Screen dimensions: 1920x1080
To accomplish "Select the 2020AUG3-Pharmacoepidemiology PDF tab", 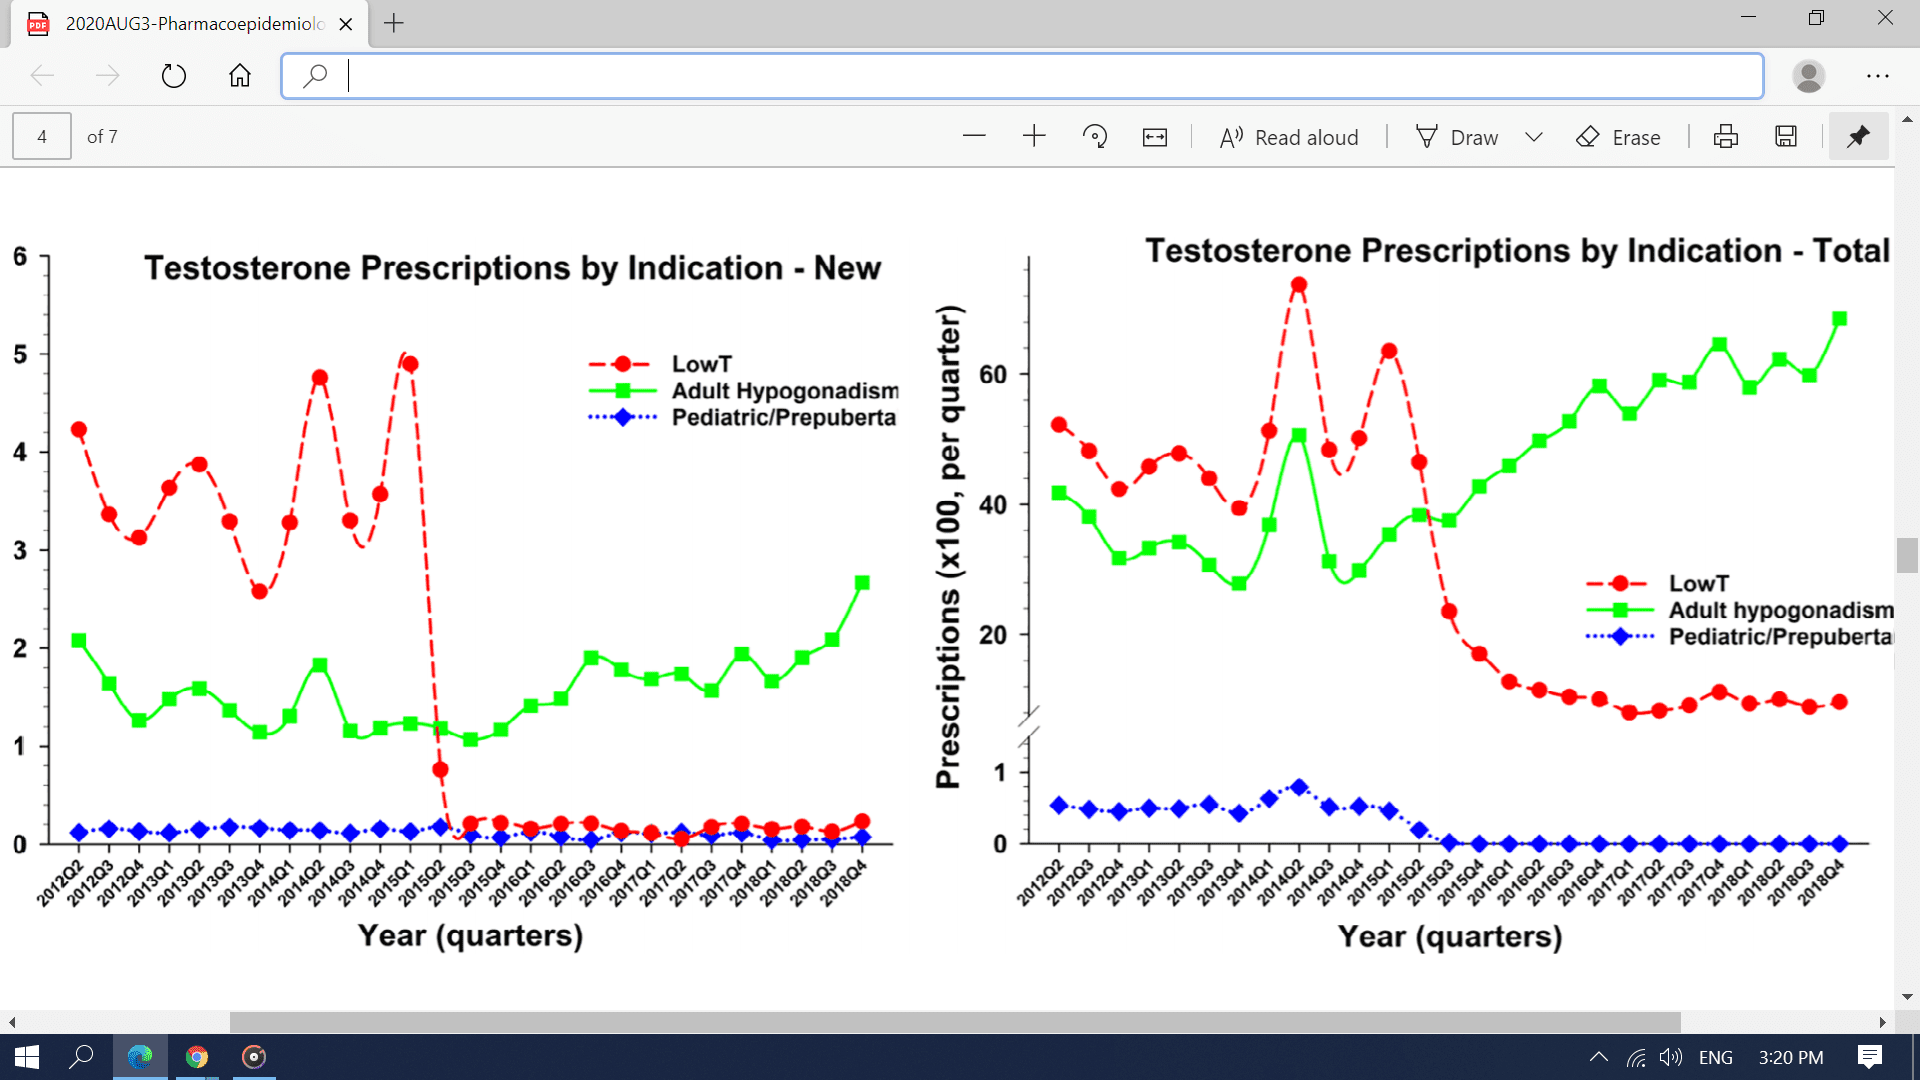I will tap(190, 24).
